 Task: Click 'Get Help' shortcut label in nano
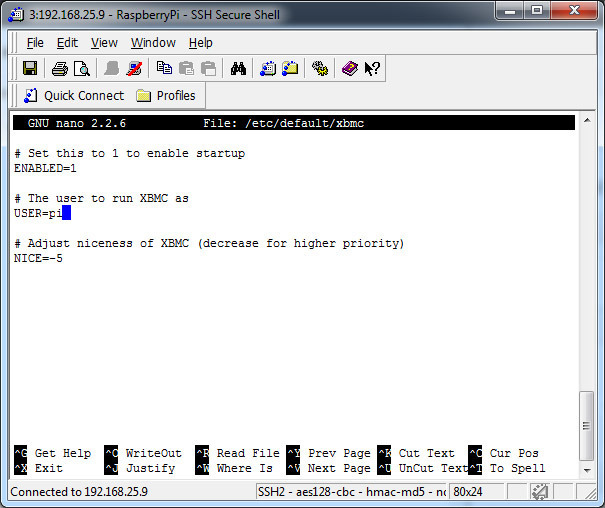click(63, 453)
